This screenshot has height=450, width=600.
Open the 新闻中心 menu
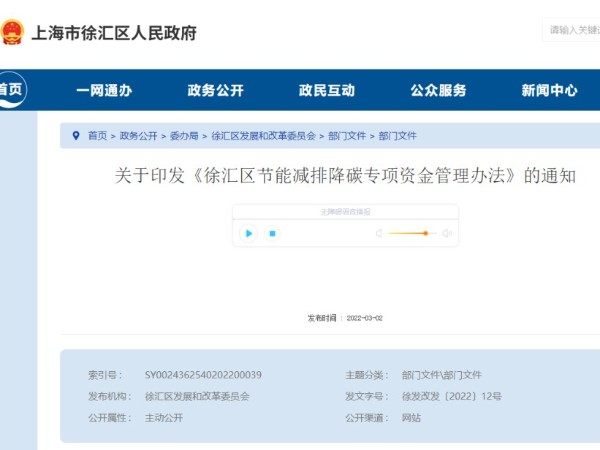tap(549, 90)
